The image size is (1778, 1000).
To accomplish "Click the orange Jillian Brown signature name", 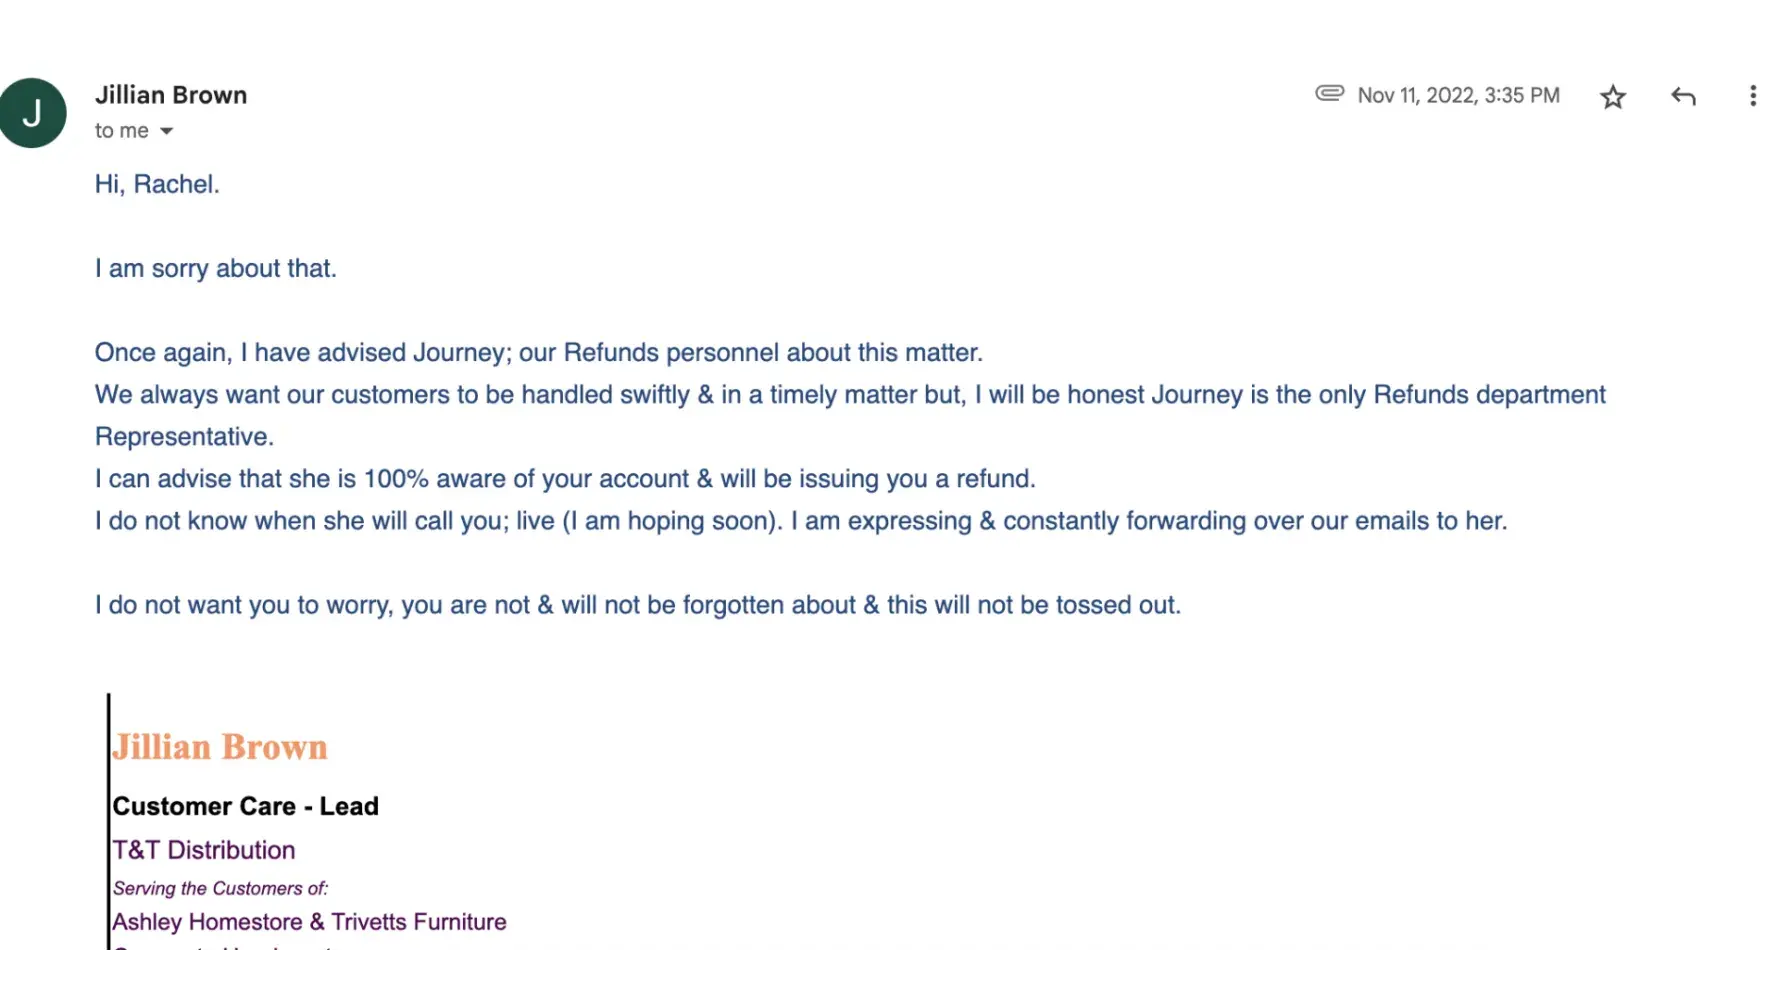I will 220,747.
